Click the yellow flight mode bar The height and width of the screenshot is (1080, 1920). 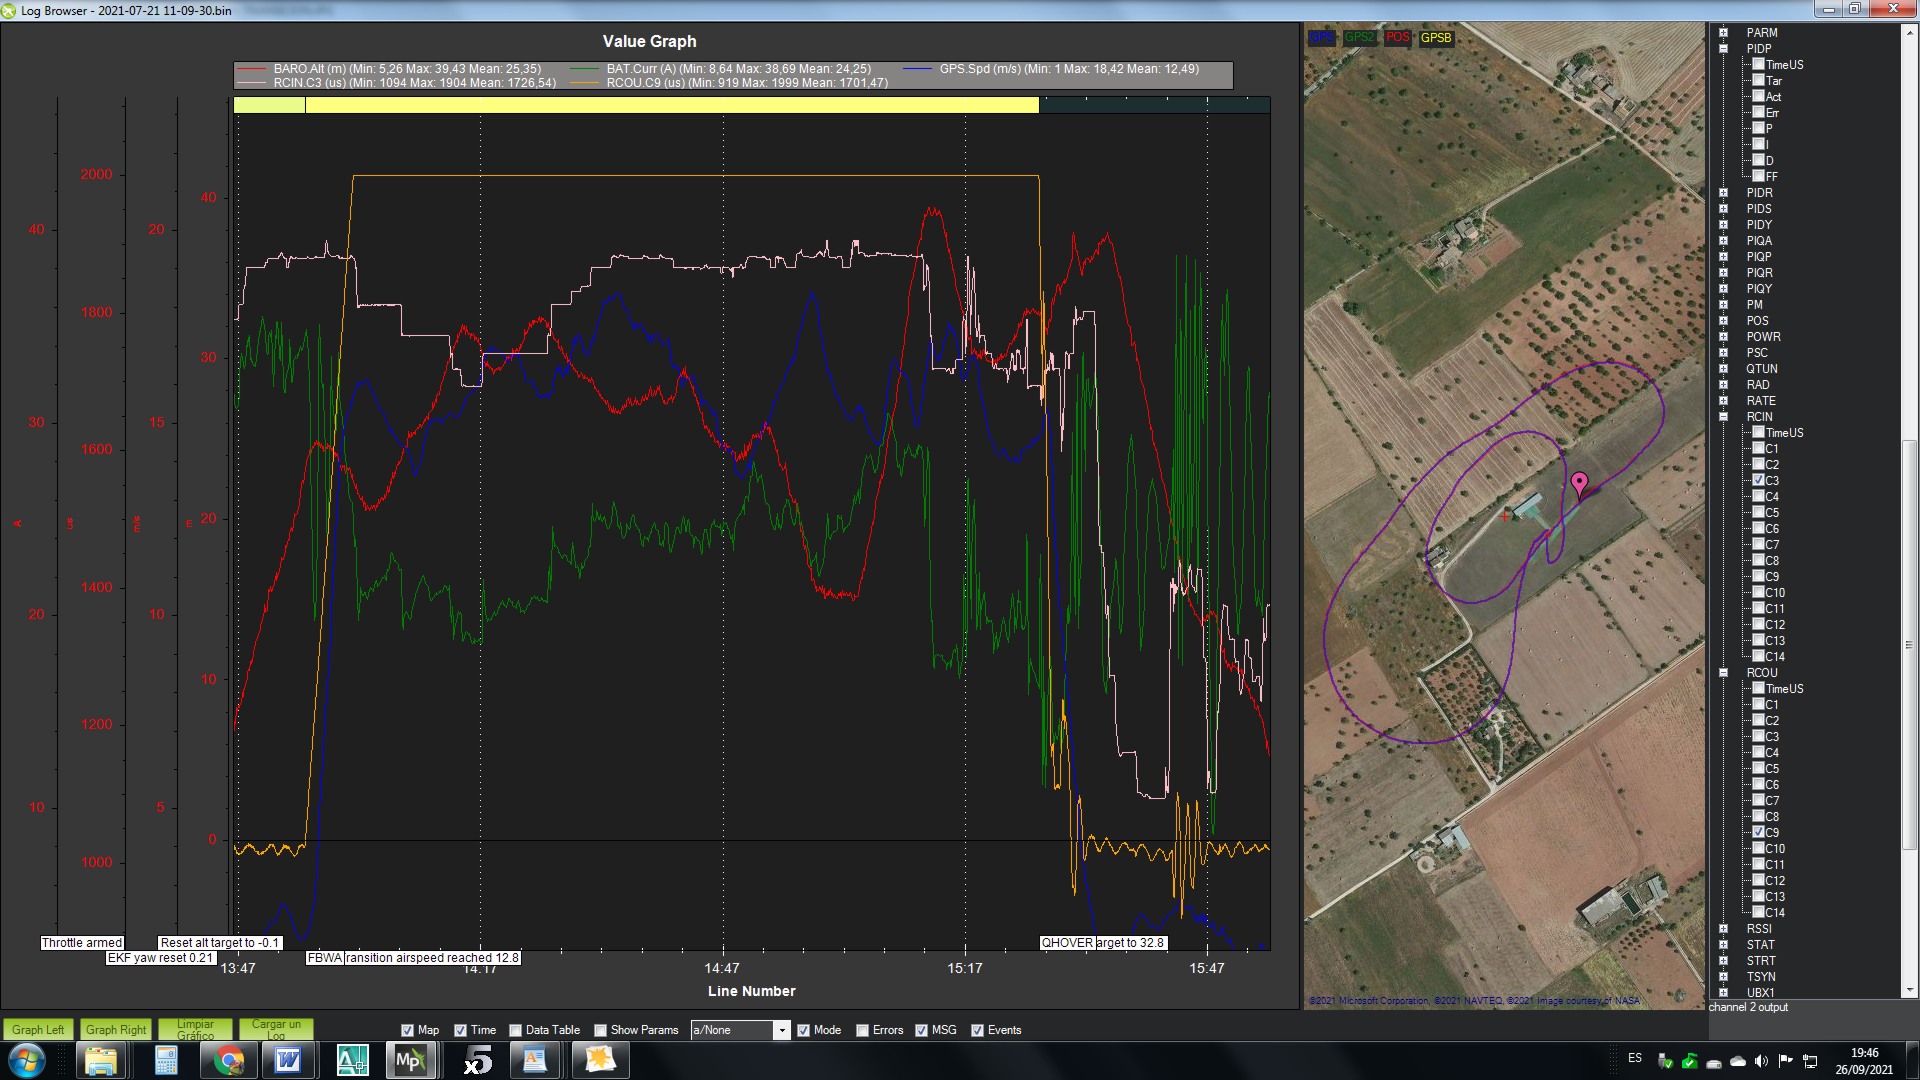click(x=670, y=105)
